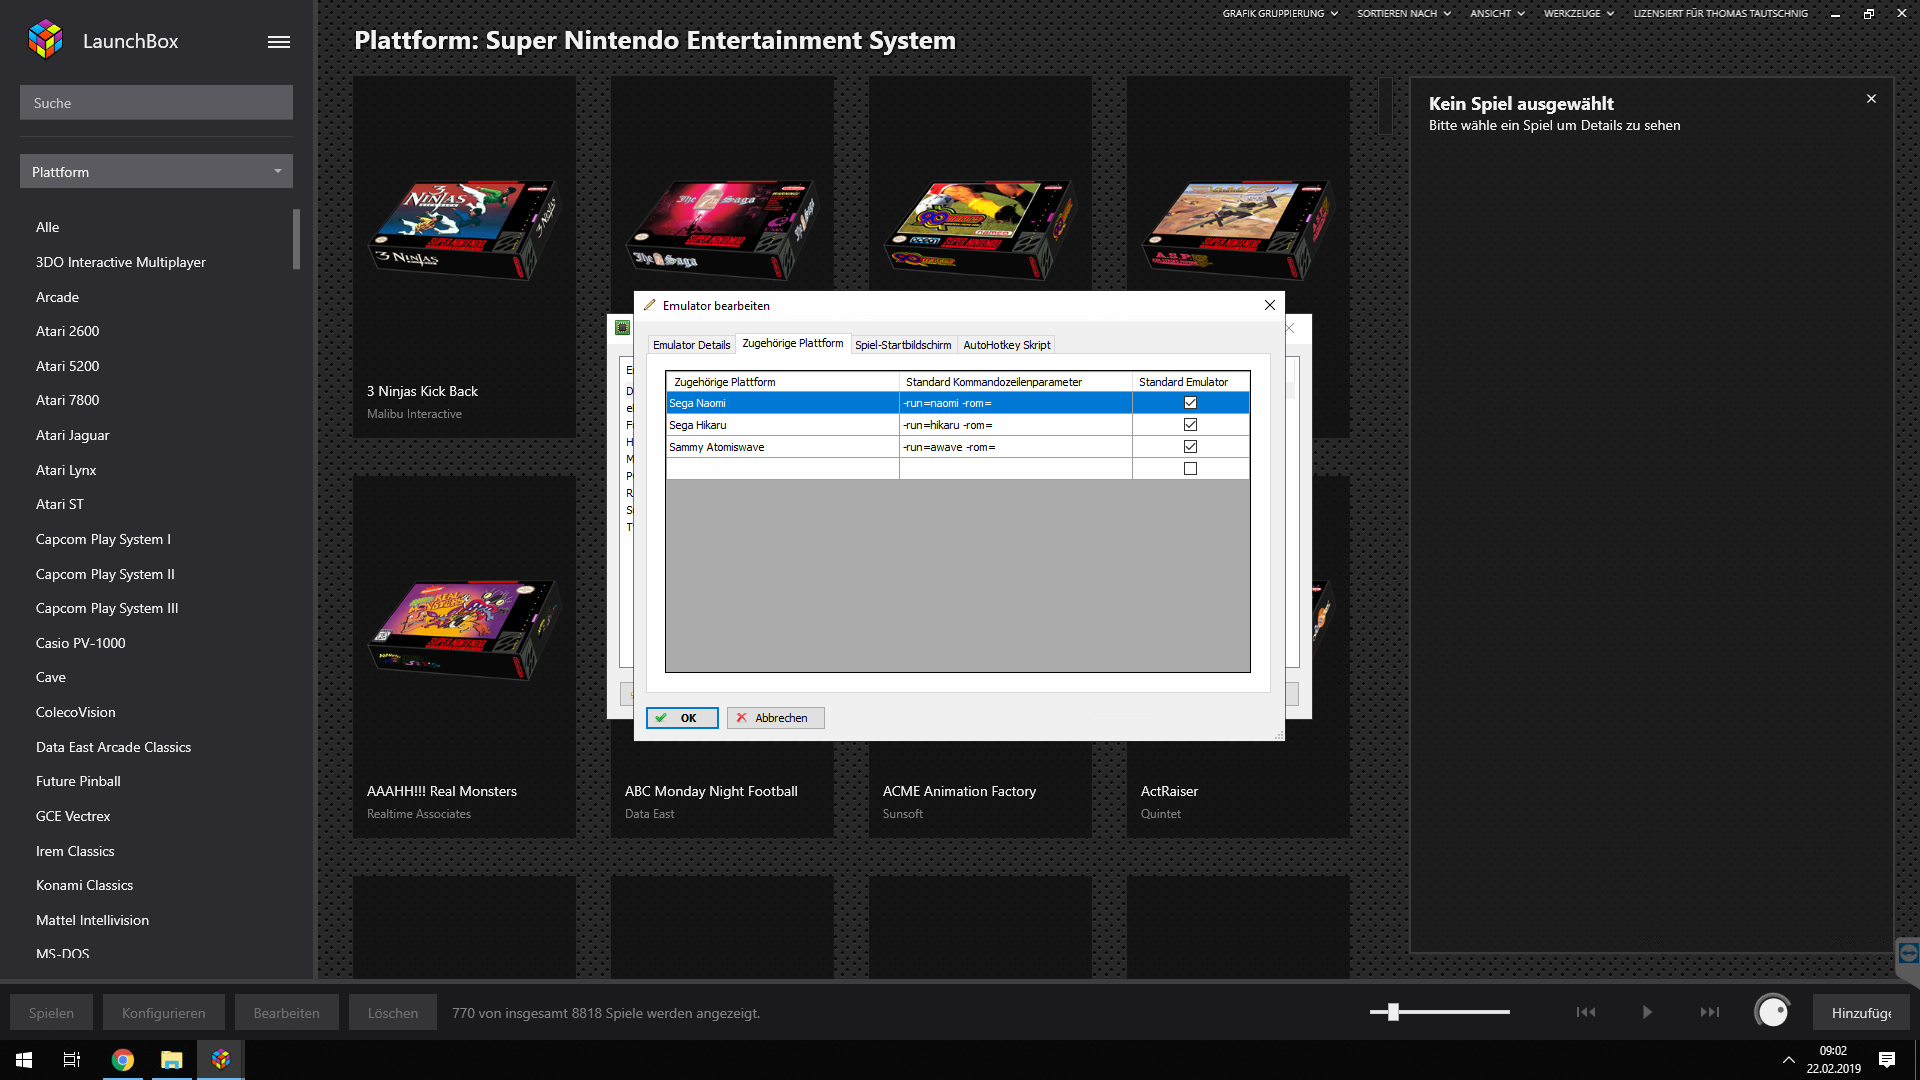Show hidden system tray icons
The height and width of the screenshot is (1080, 1920).
coord(1788,1060)
